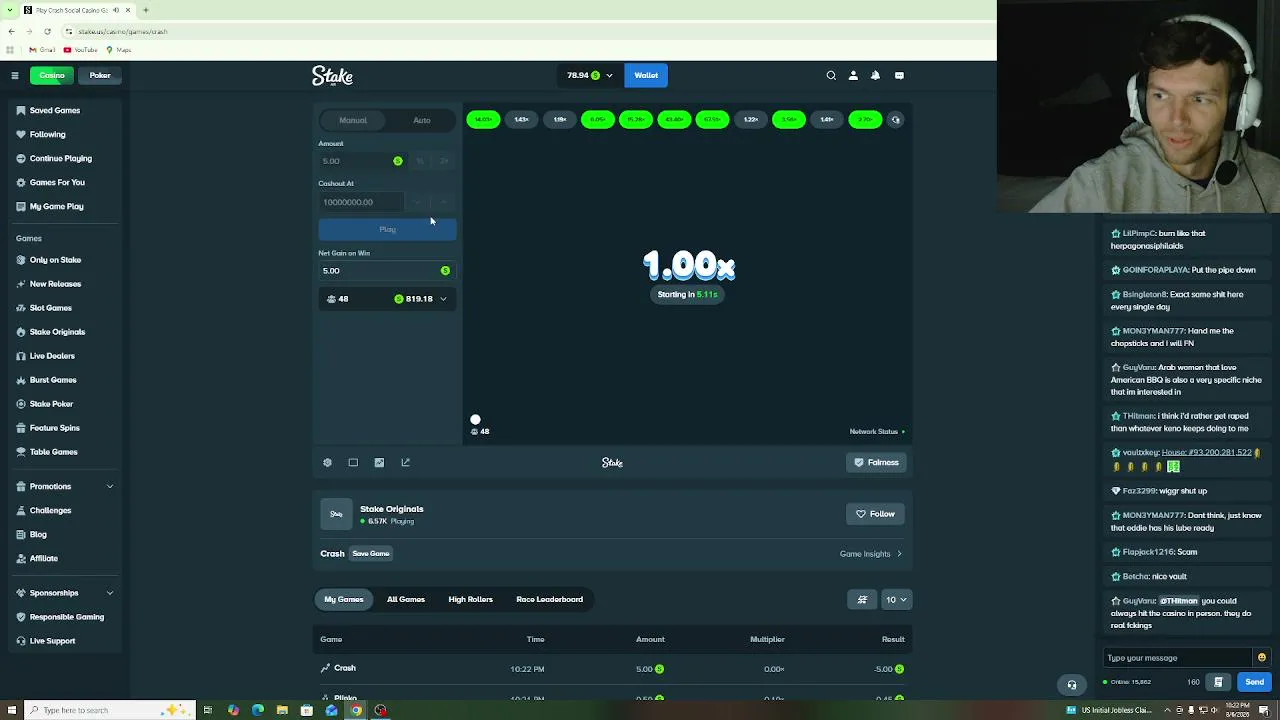Open the Fairness button
Viewport: 1280px width, 720px height.
[x=877, y=462]
